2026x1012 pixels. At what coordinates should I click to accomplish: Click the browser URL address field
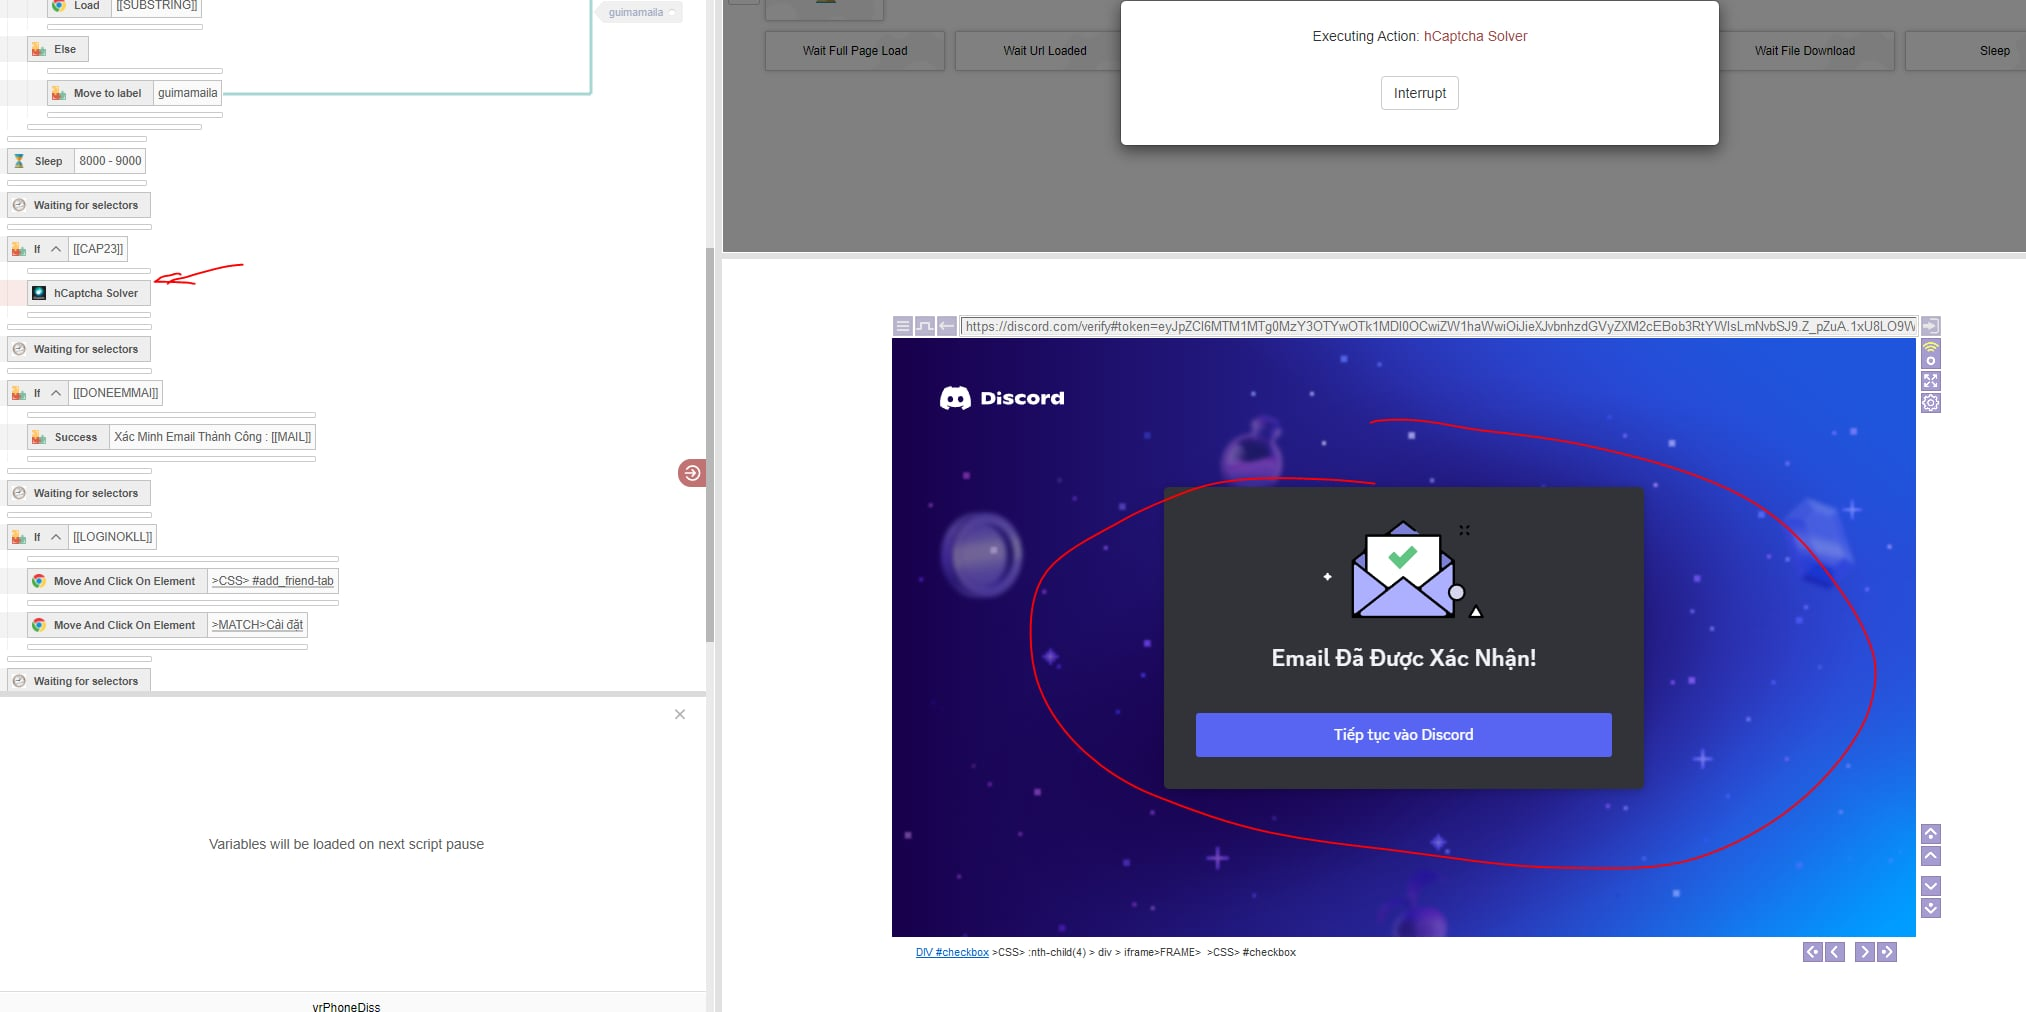click(x=1438, y=326)
